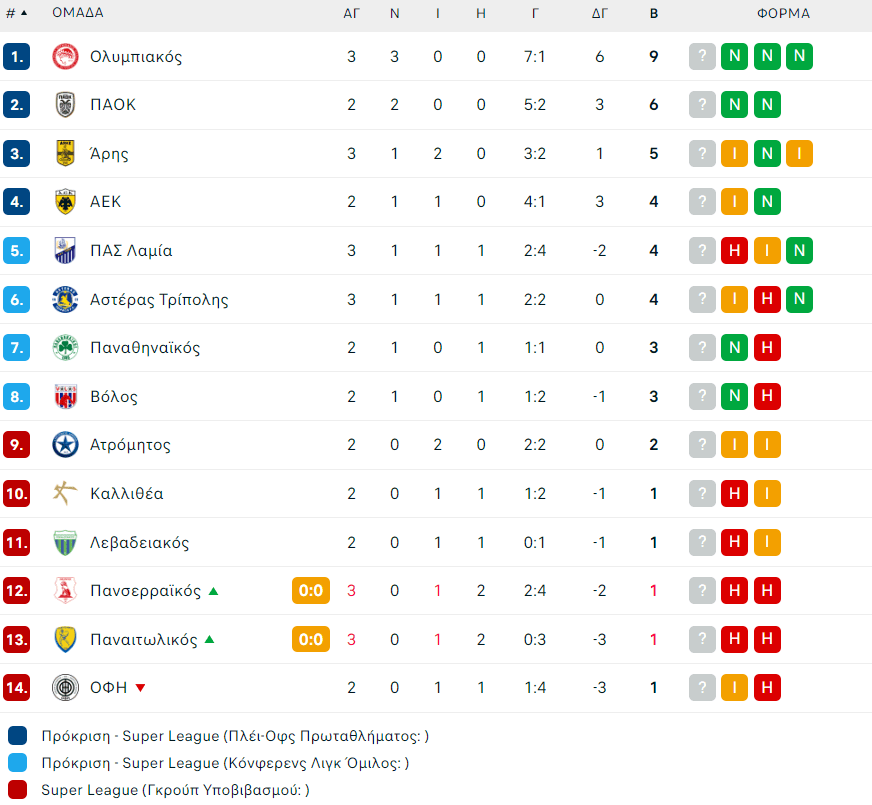This screenshot has width=872, height=805.
Task: Click ΠΑΣ Λαμία red Η form result
Action: pos(735,251)
